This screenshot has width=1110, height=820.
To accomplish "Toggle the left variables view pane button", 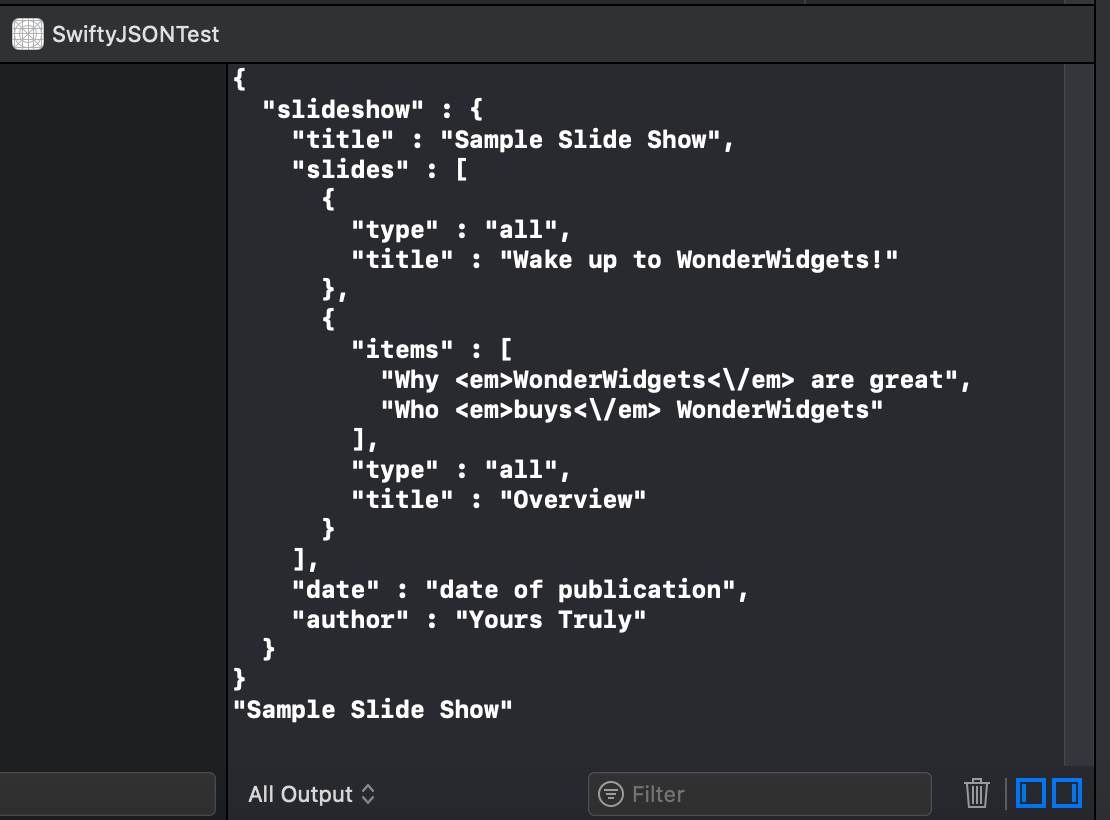I will click(x=1031, y=793).
